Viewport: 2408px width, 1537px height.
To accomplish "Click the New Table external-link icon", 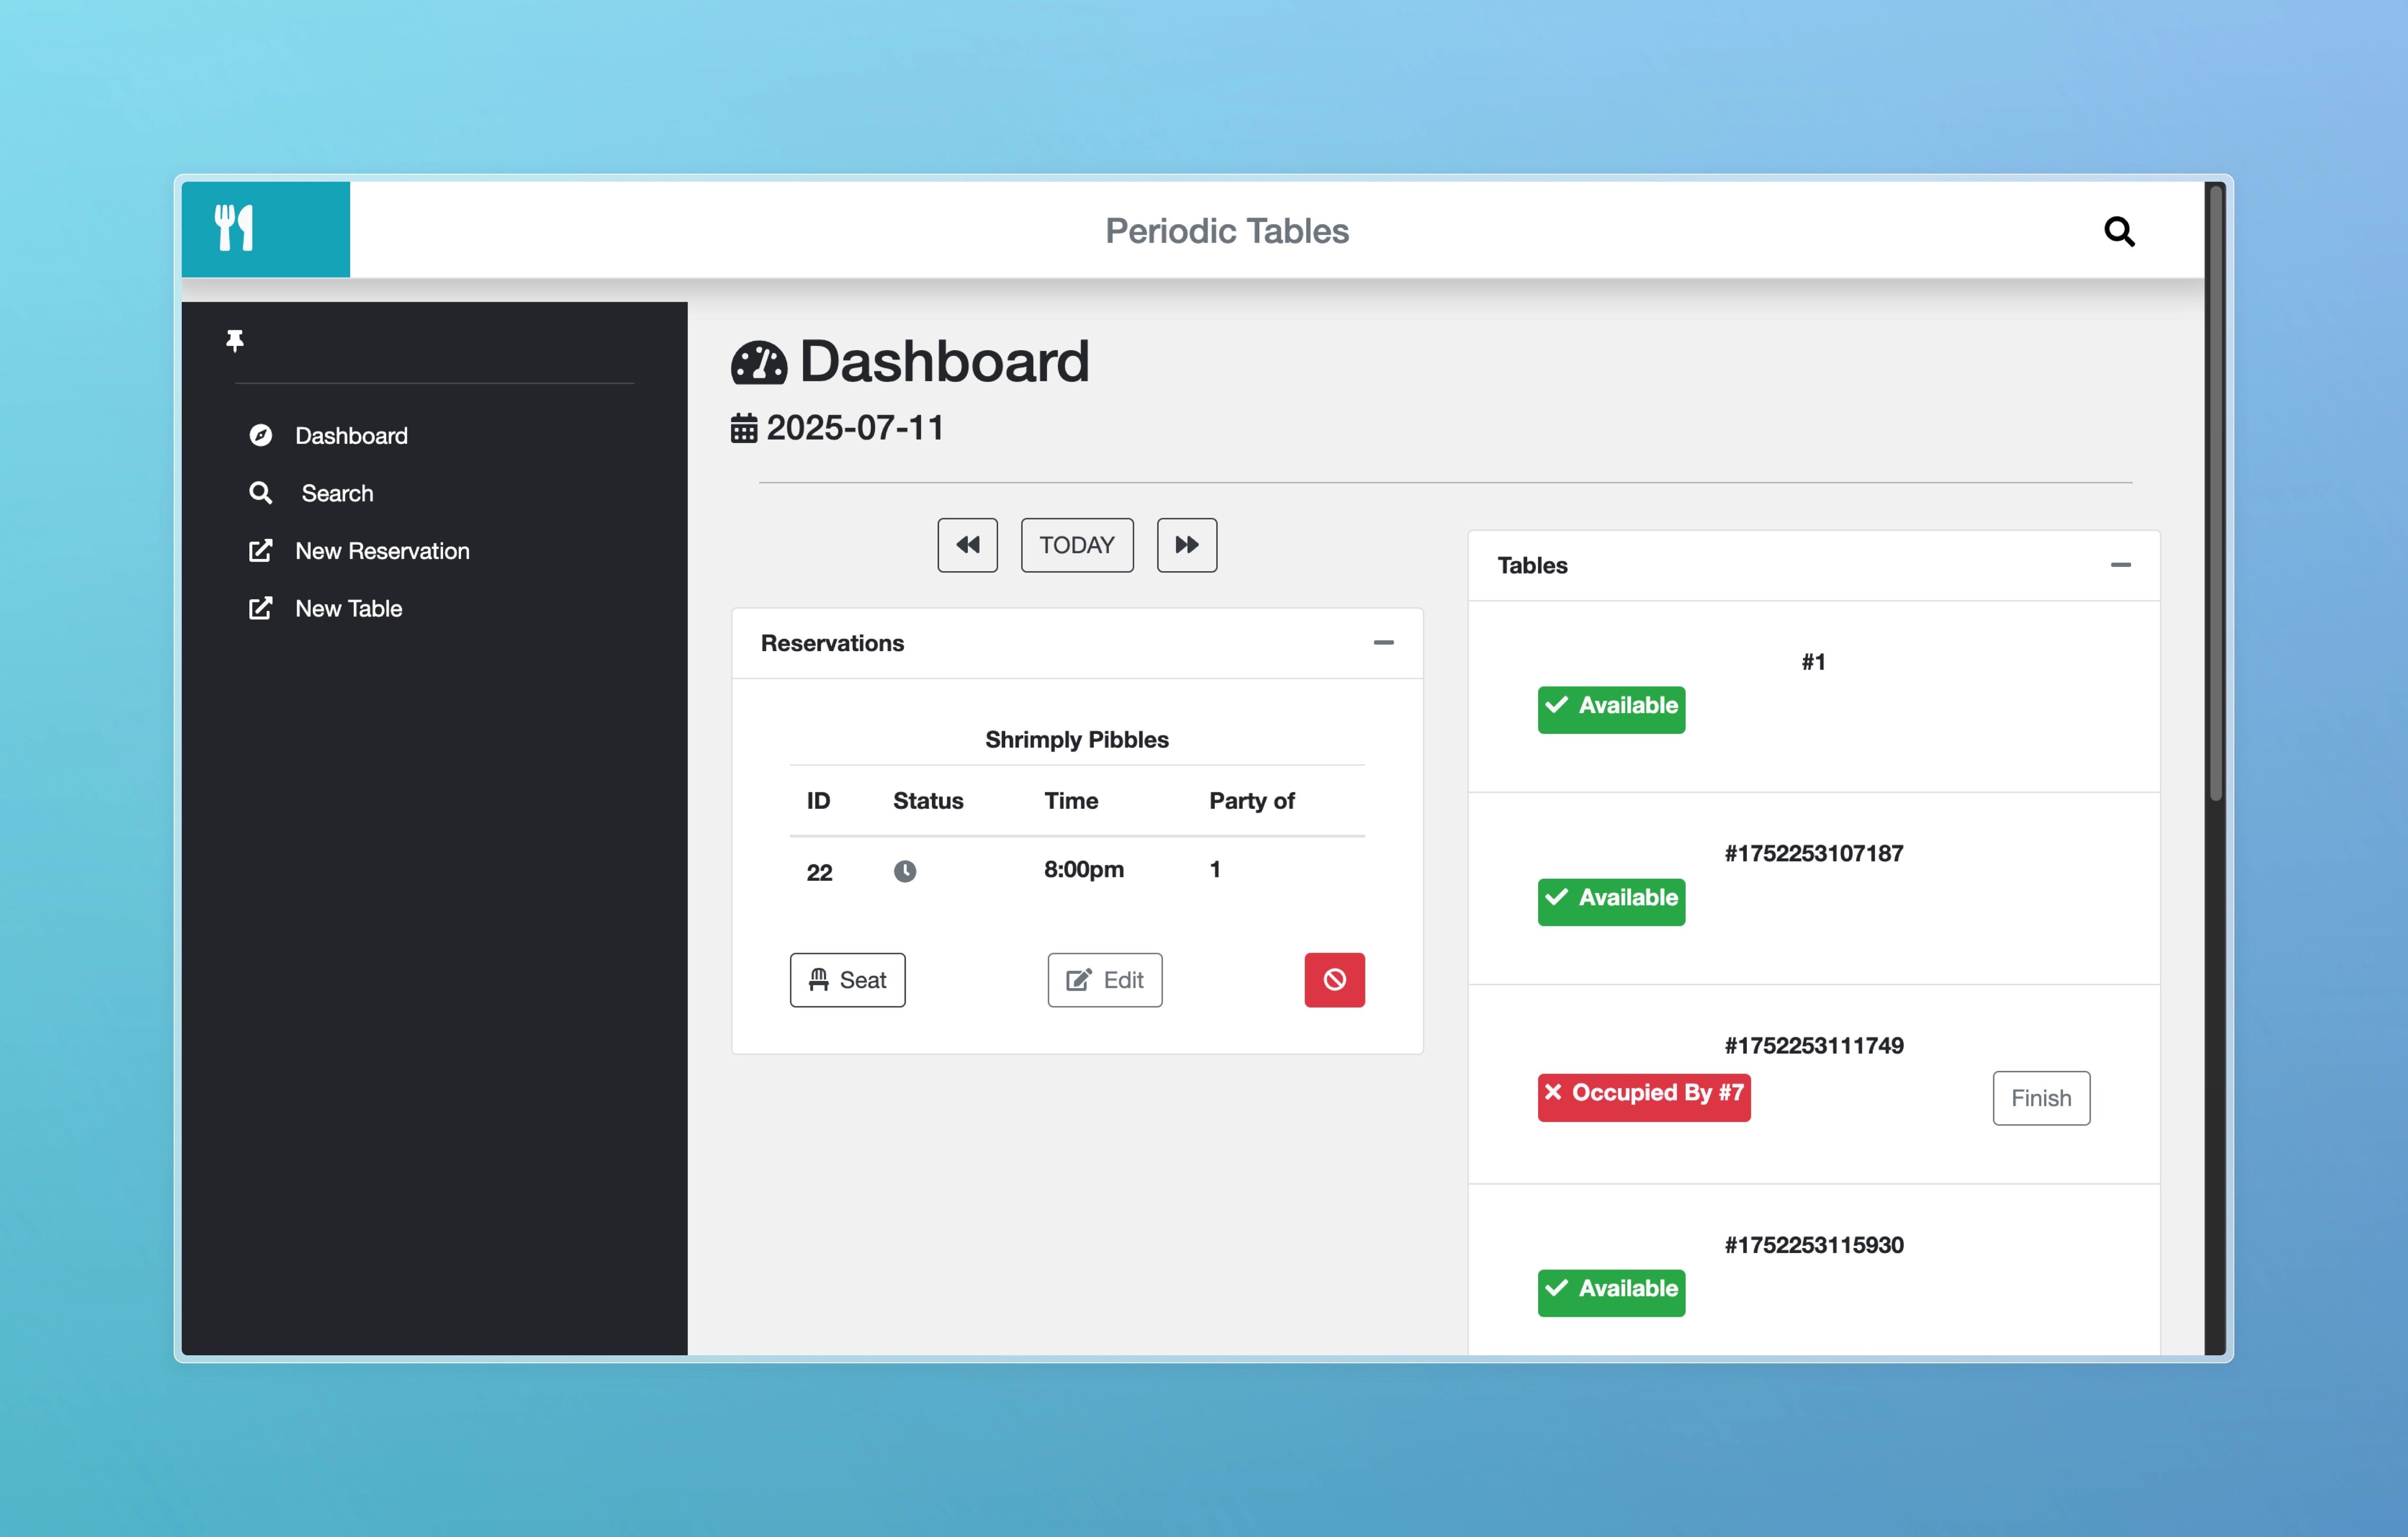I will [x=260, y=608].
